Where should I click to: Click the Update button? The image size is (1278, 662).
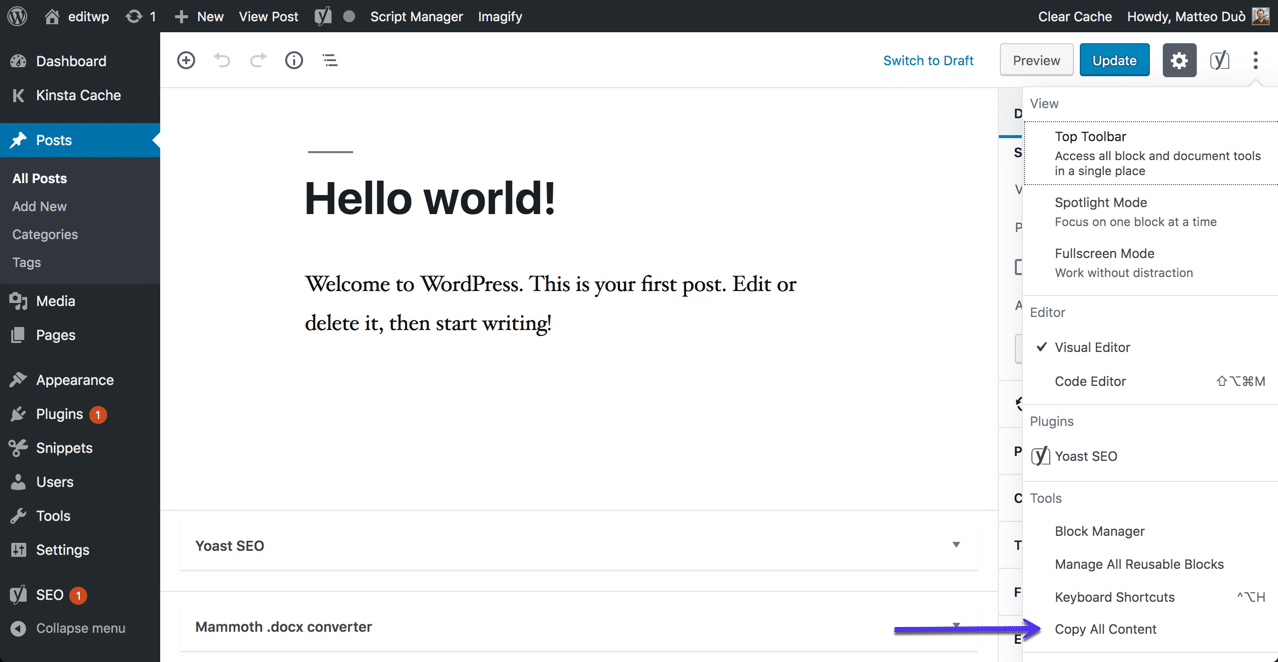pyautogui.click(x=1114, y=60)
